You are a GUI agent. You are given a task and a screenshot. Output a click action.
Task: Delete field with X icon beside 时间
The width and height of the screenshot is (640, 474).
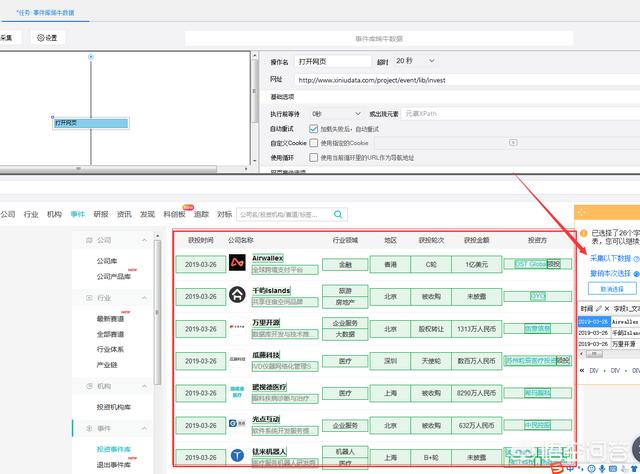[607, 309]
